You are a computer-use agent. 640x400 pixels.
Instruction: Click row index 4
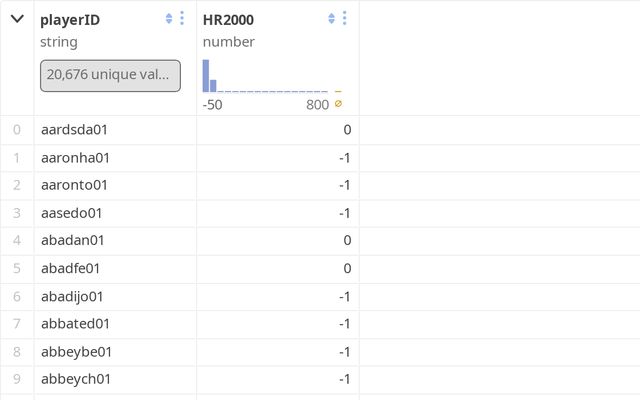pos(16,240)
